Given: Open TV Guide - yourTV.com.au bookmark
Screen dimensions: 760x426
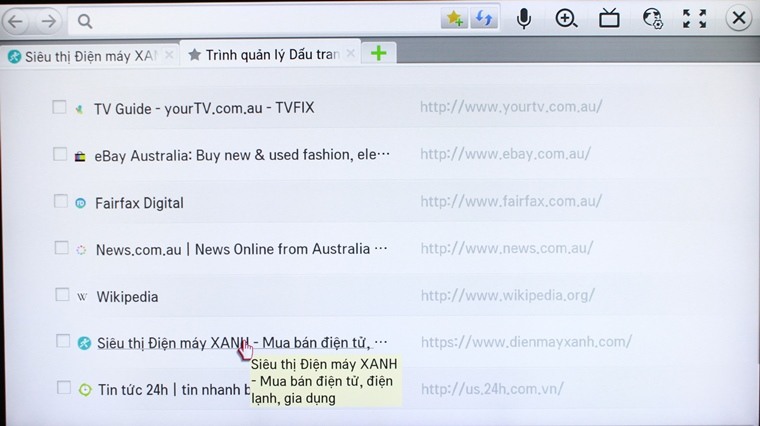Looking at the screenshot, I should click(x=204, y=108).
